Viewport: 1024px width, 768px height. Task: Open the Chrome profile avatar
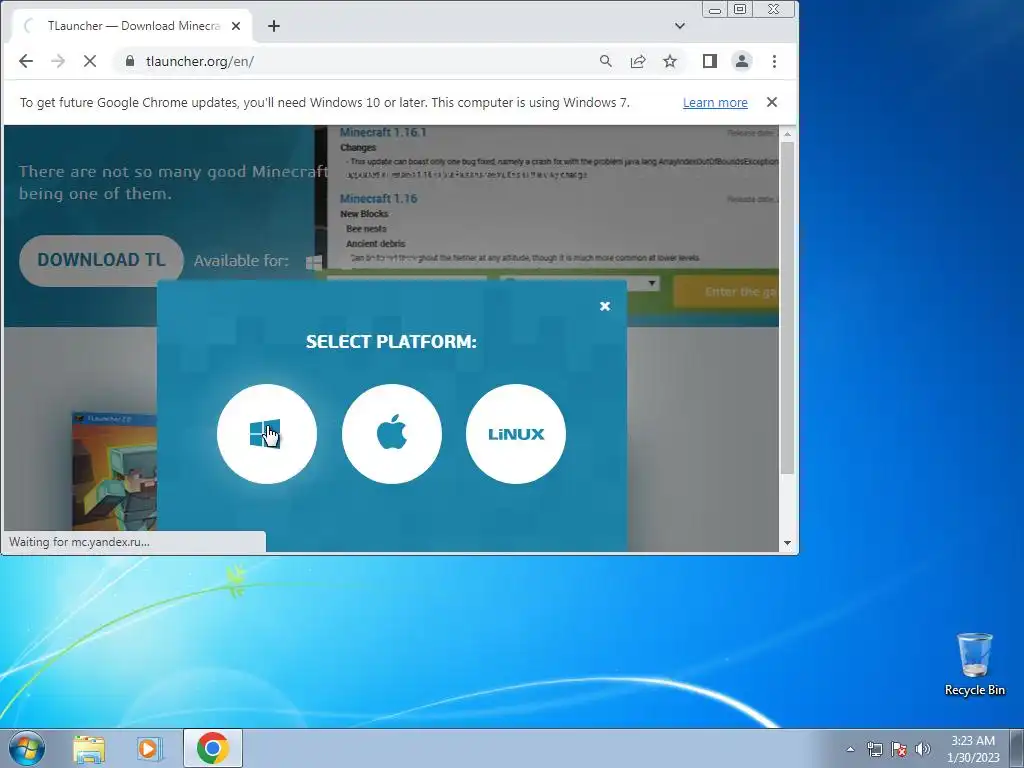pos(742,61)
